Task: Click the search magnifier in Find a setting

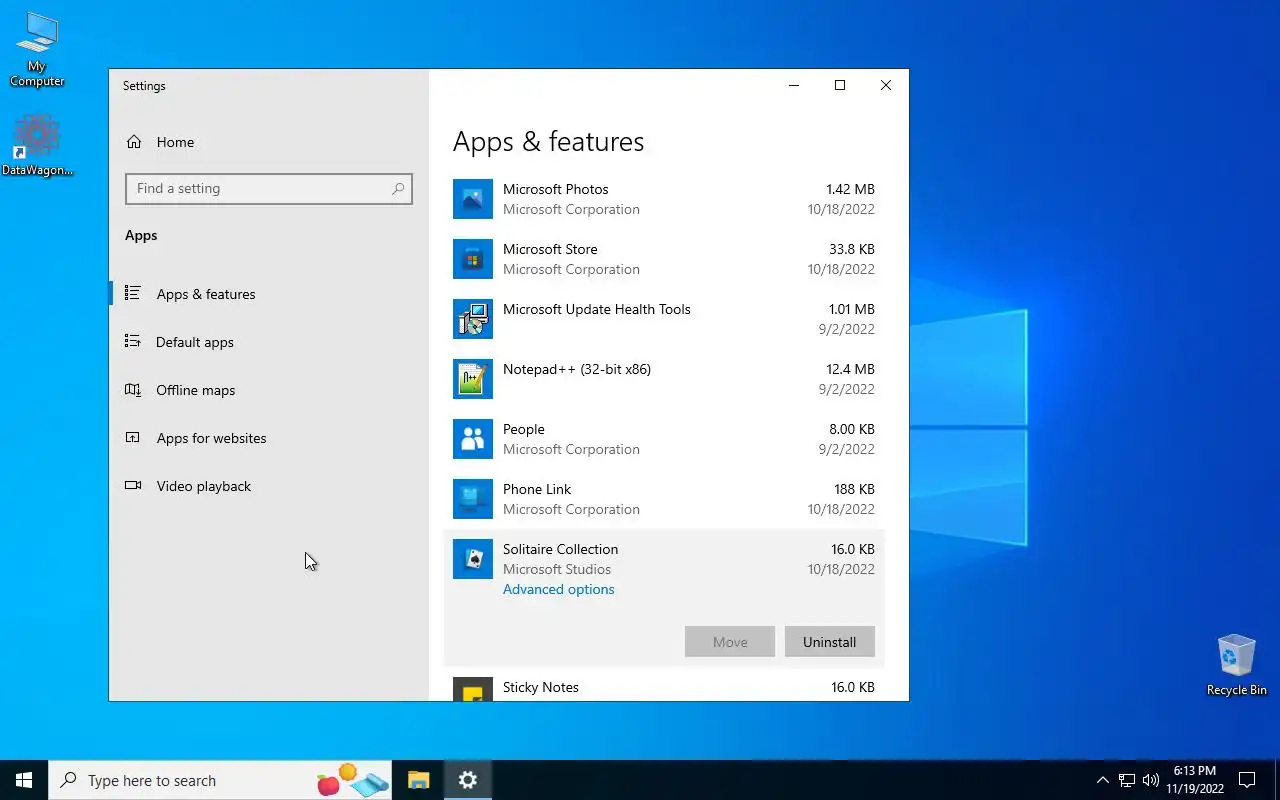Action: coord(398,188)
